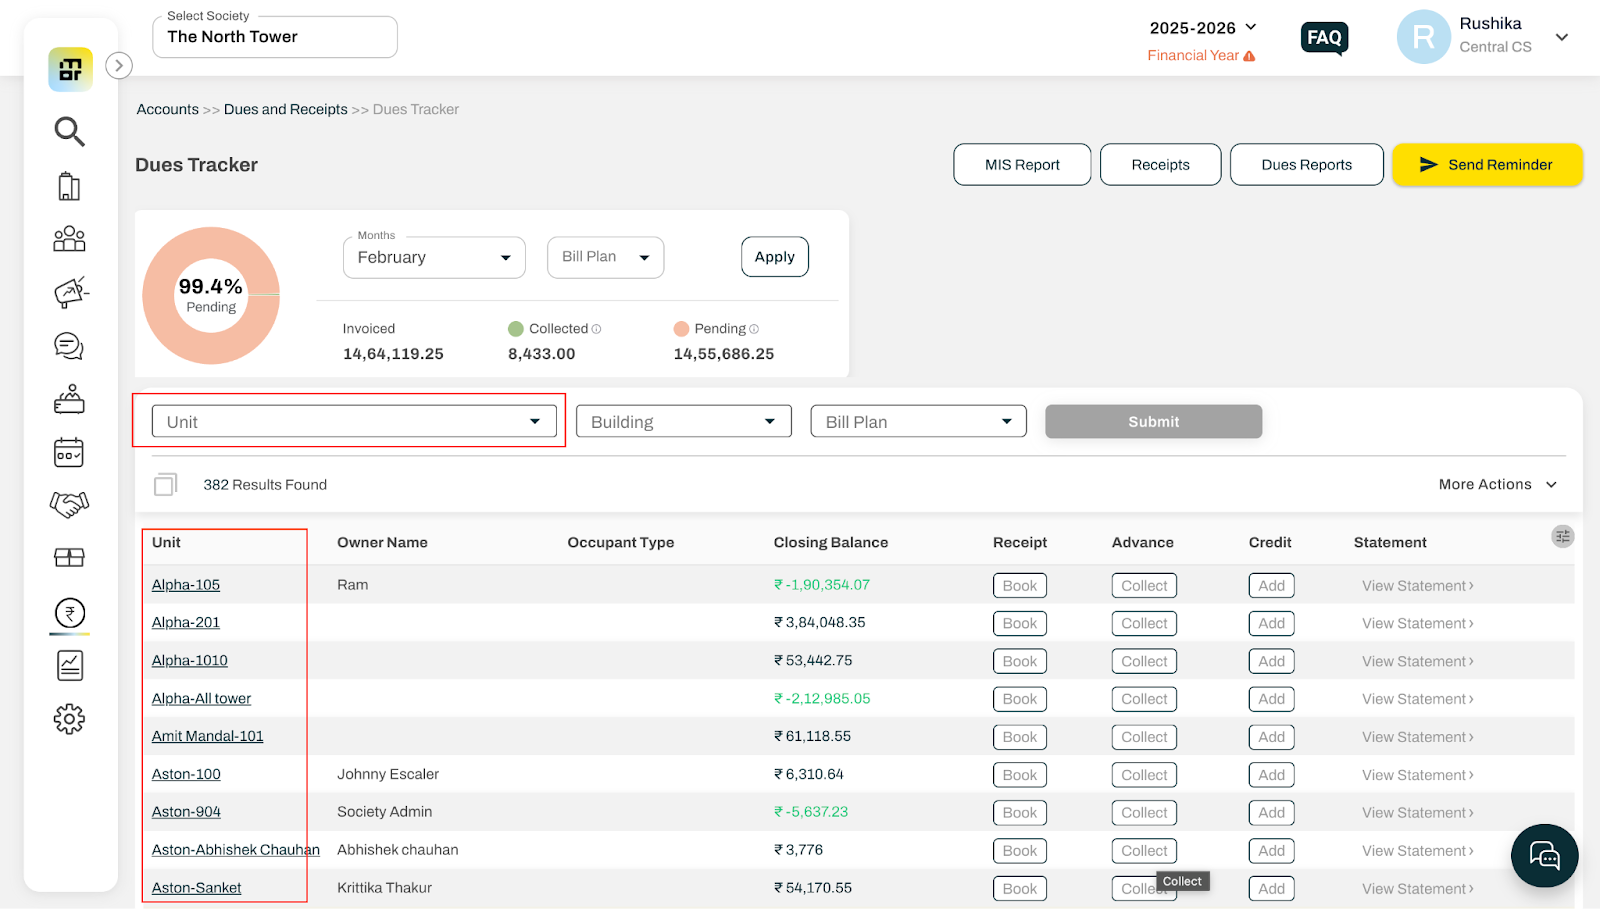Click Collect for Aston-100

pos(1144,776)
